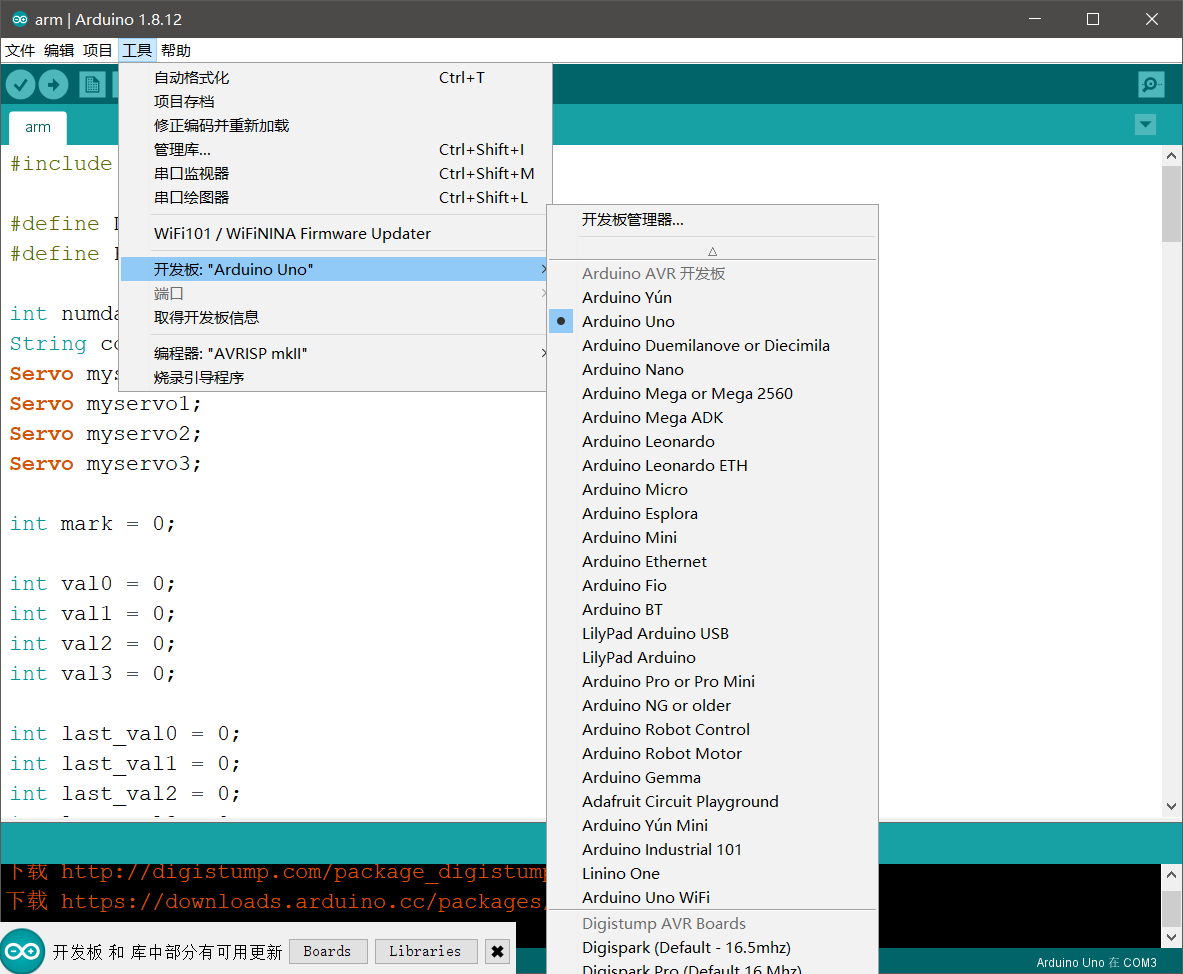Click 烧录引导程序 menu entry
This screenshot has height=974, width=1183.
[x=333, y=377]
